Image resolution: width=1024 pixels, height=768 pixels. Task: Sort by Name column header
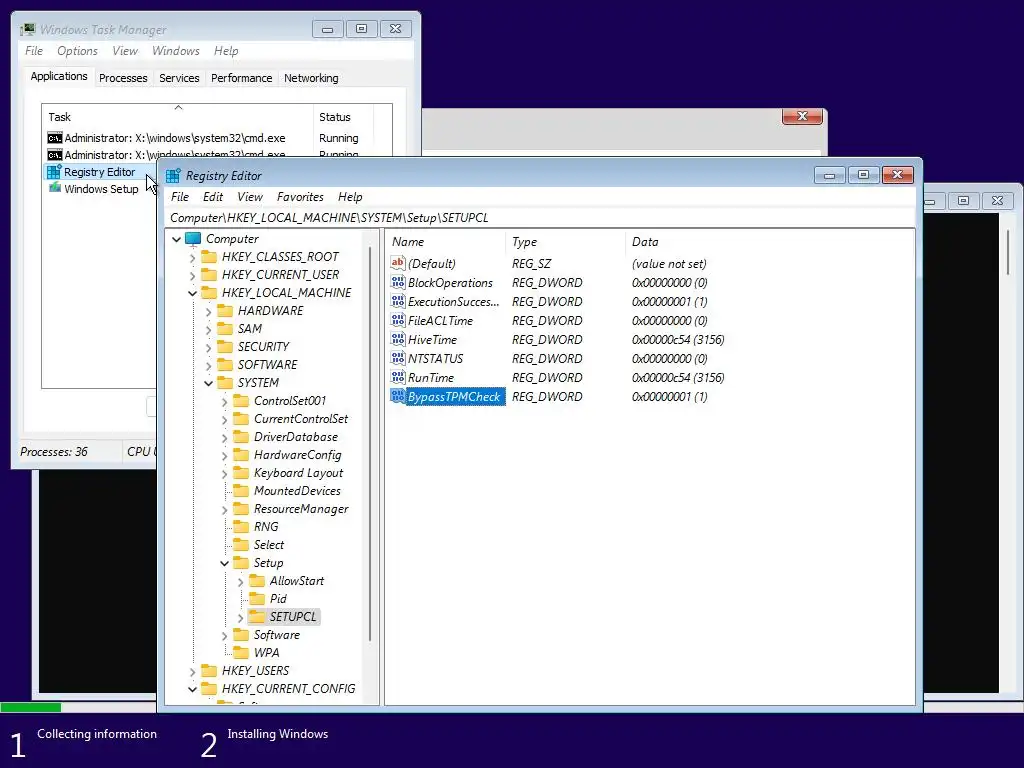[x=445, y=242]
